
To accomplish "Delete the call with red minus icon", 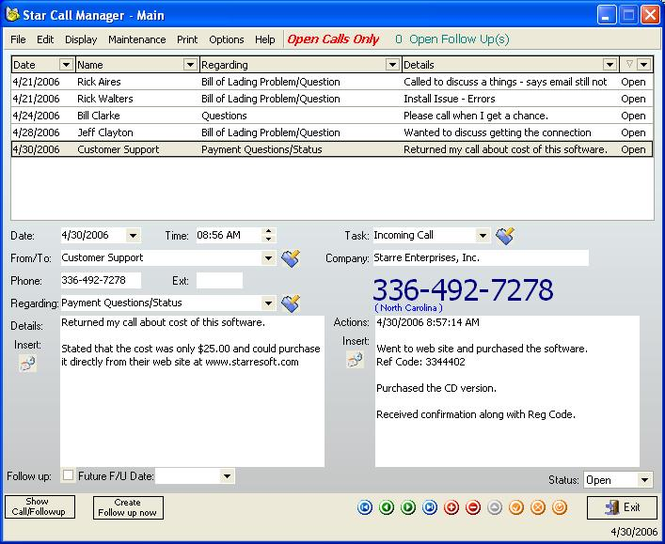I will click(x=473, y=508).
